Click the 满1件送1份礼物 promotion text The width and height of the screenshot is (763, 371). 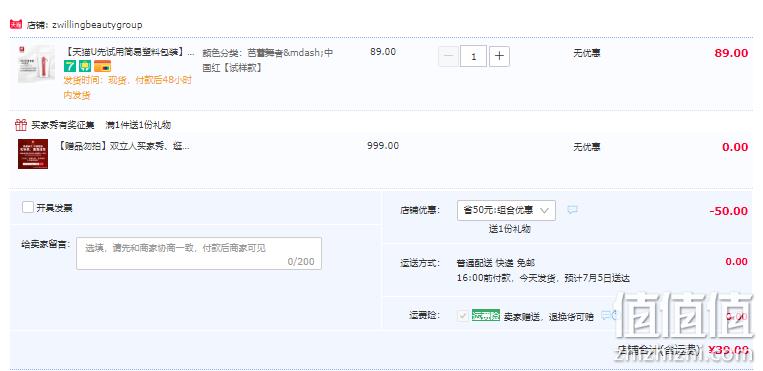pyautogui.click(x=138, y=125)
